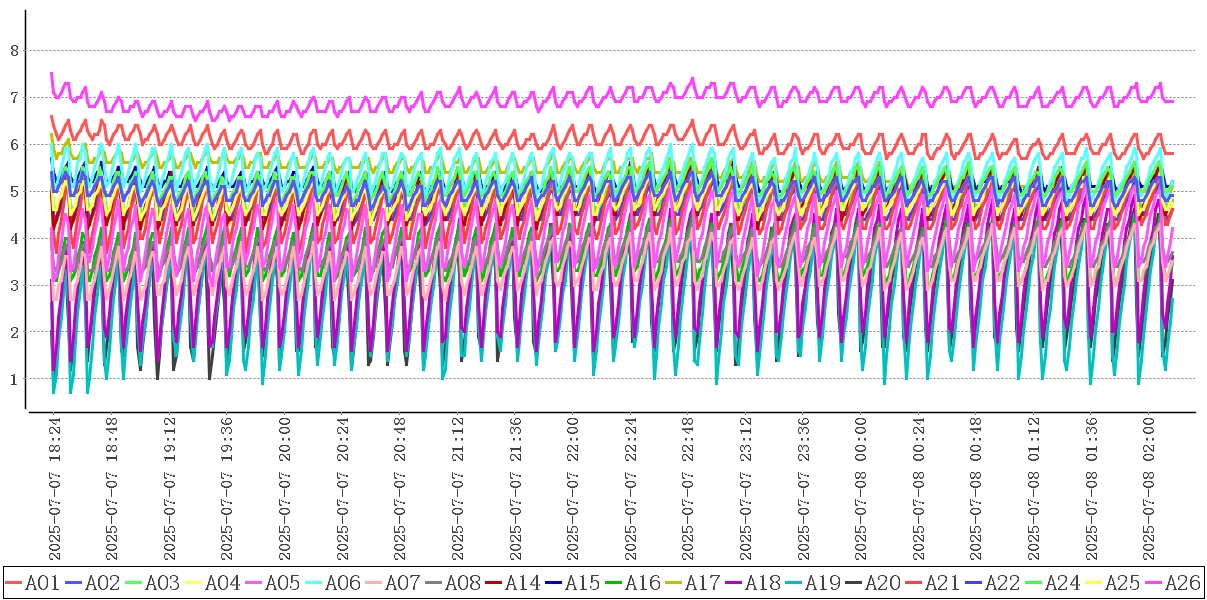Click the dark red A14 legend line marker
This screenshot has height=600, width=1207.
pyautogui.click(x=493, y=581)
